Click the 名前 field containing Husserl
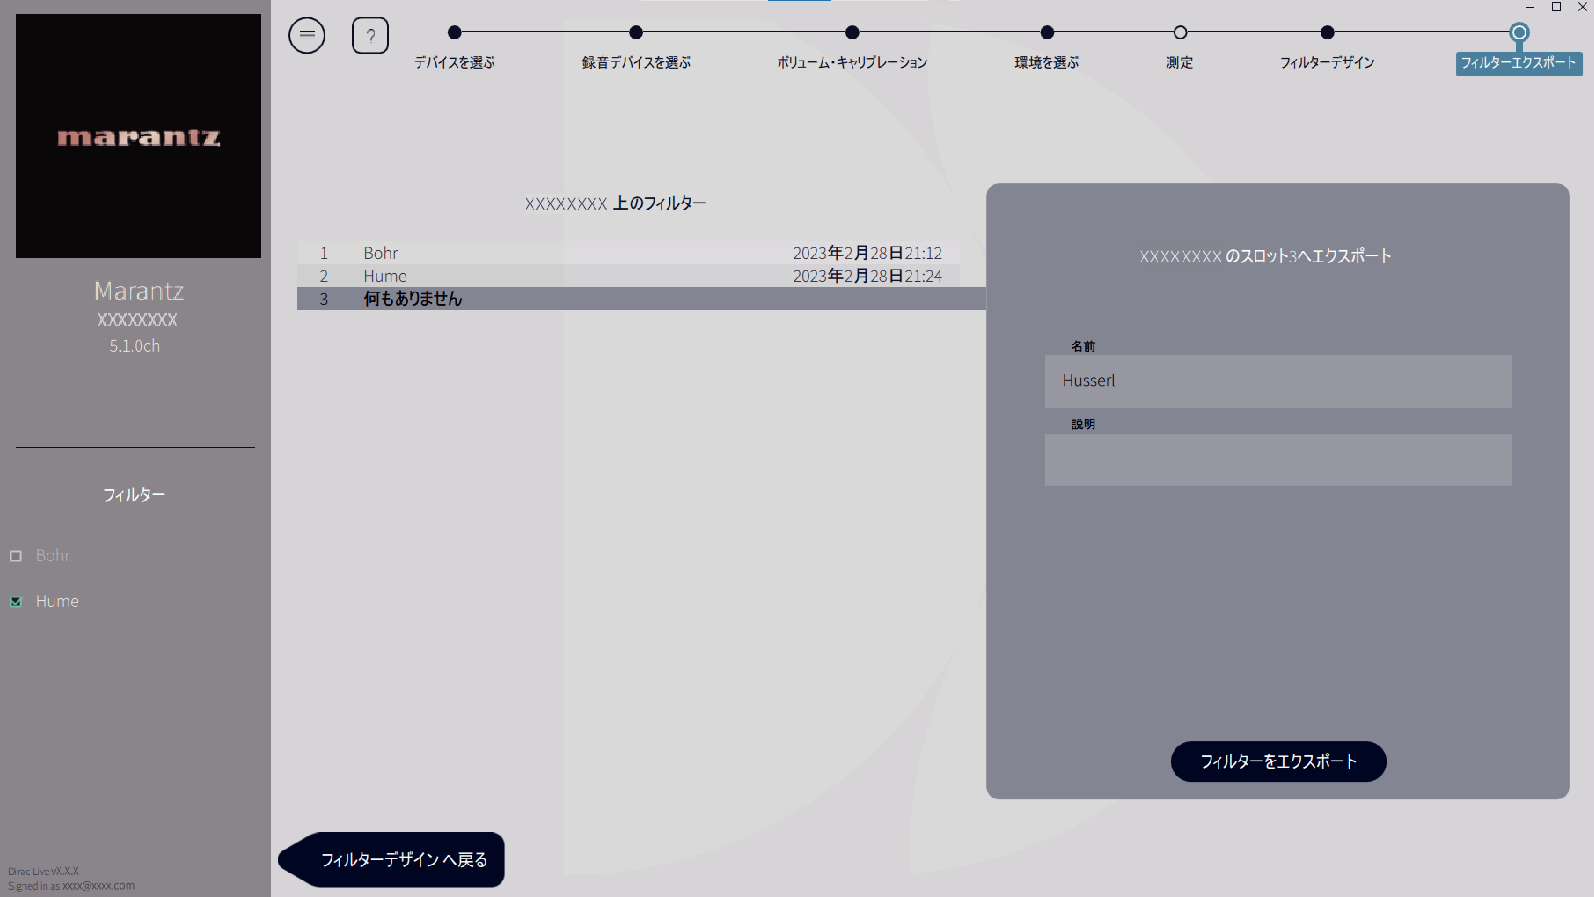1594x897 pixels. tap(1278, 381)
